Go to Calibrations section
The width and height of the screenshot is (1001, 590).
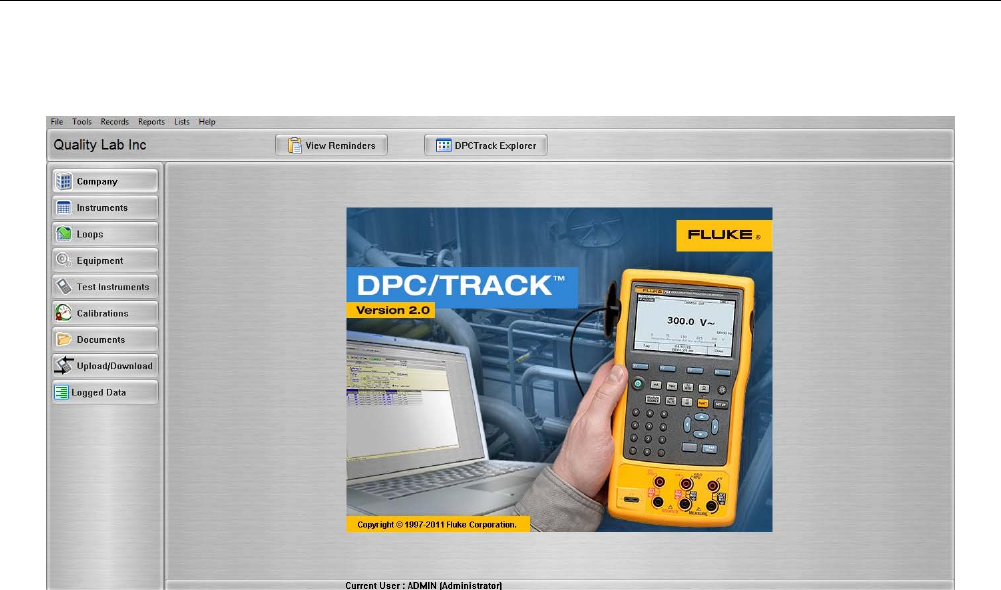pyautogui.click(x=105, y=313)
